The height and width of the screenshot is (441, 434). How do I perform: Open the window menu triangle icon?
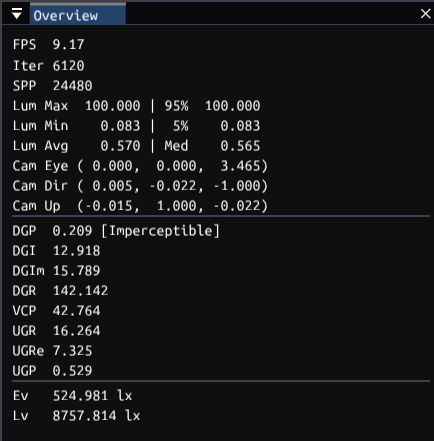click(17, 14)
